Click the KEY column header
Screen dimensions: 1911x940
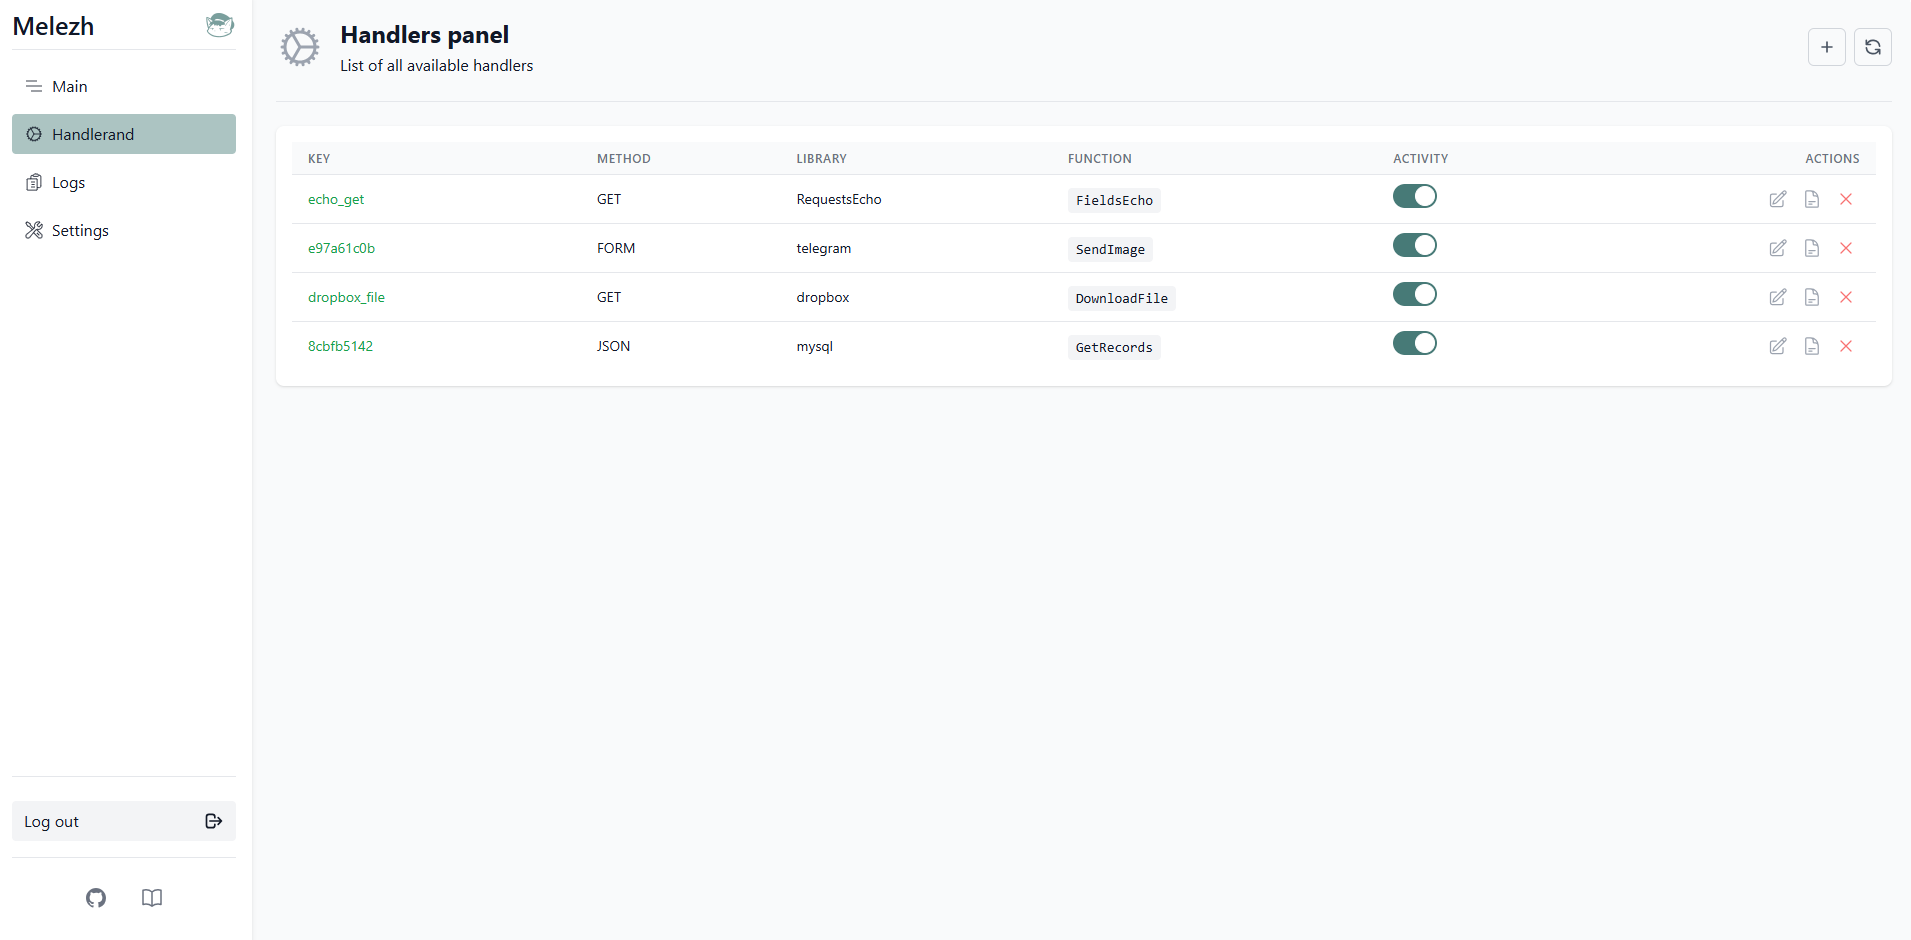319,159
